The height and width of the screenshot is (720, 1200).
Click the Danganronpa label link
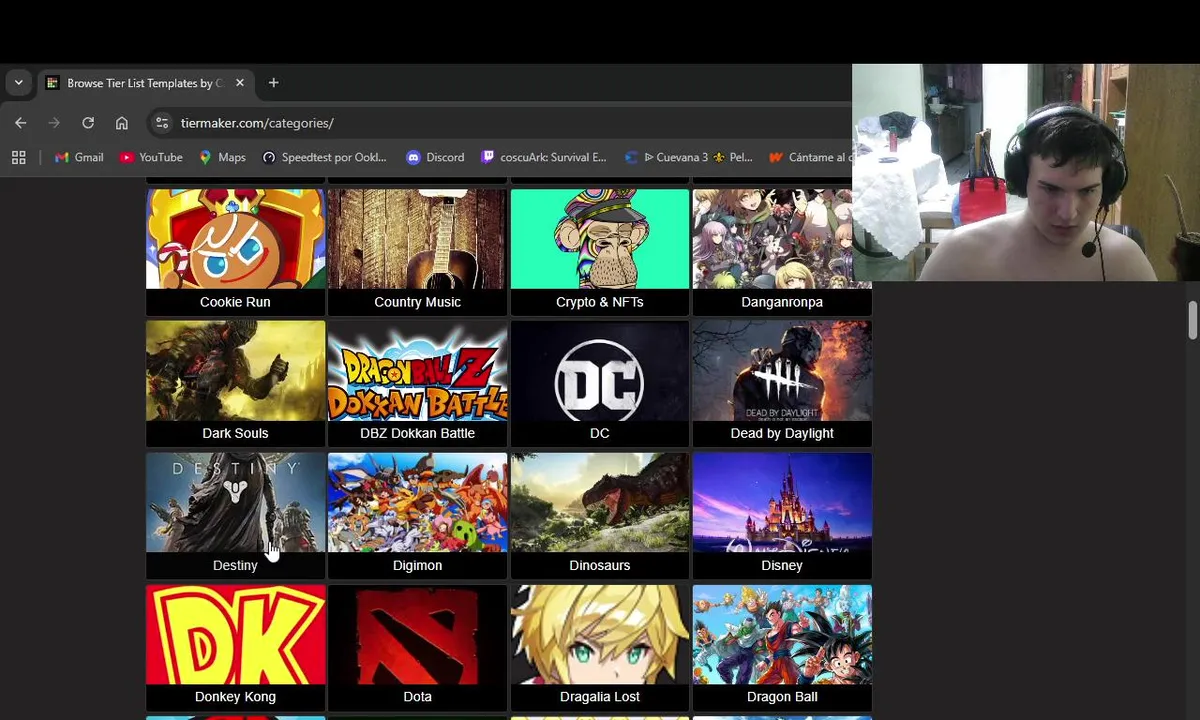point(782,302)
